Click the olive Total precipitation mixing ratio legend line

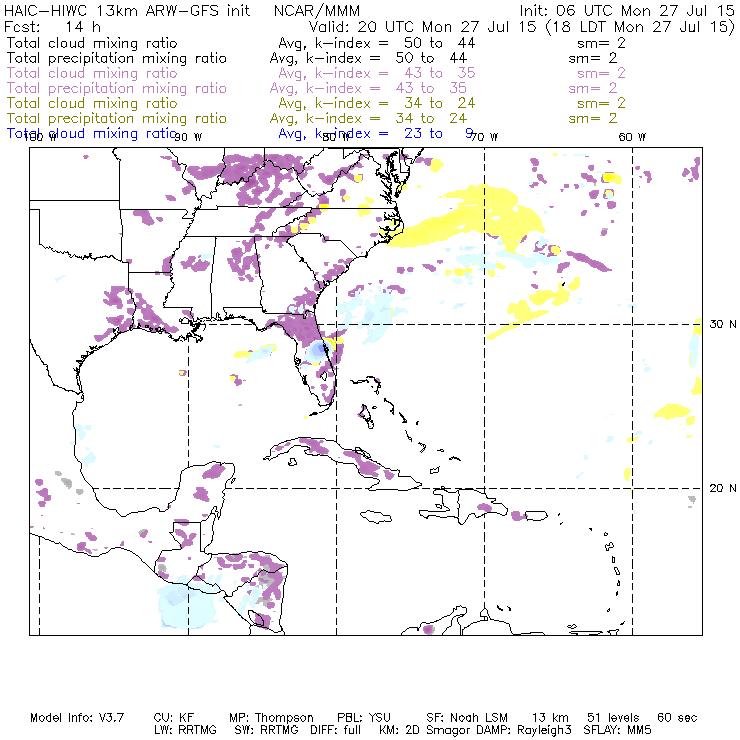(x=117, y=118)
